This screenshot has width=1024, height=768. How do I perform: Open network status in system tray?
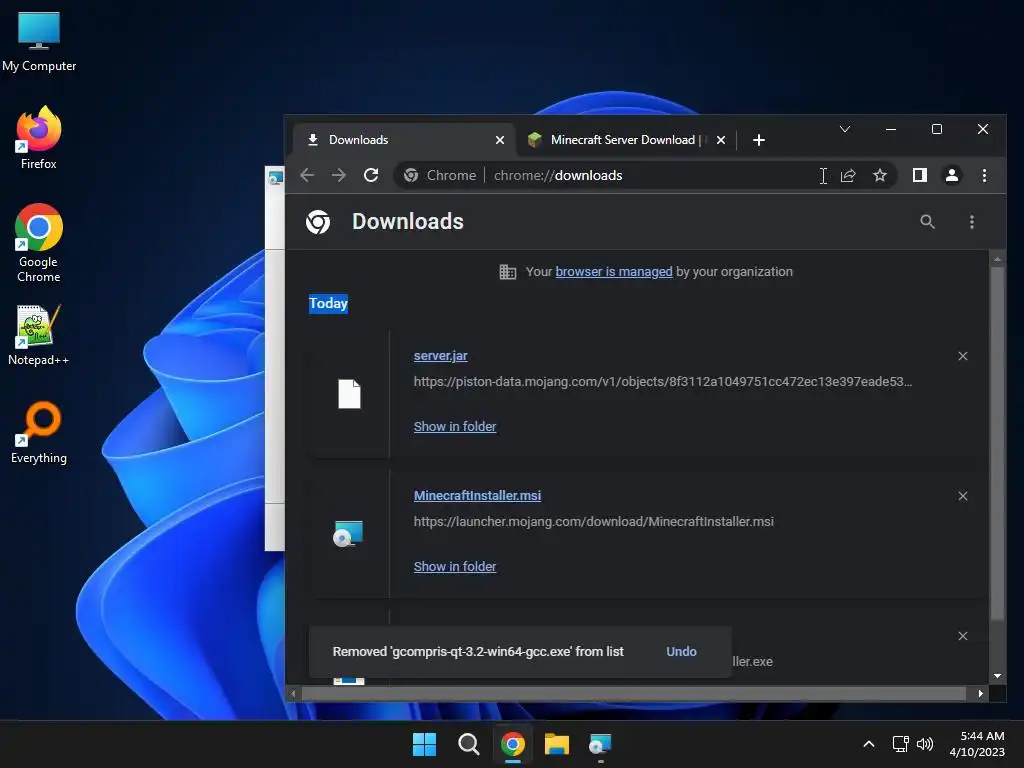901,744
